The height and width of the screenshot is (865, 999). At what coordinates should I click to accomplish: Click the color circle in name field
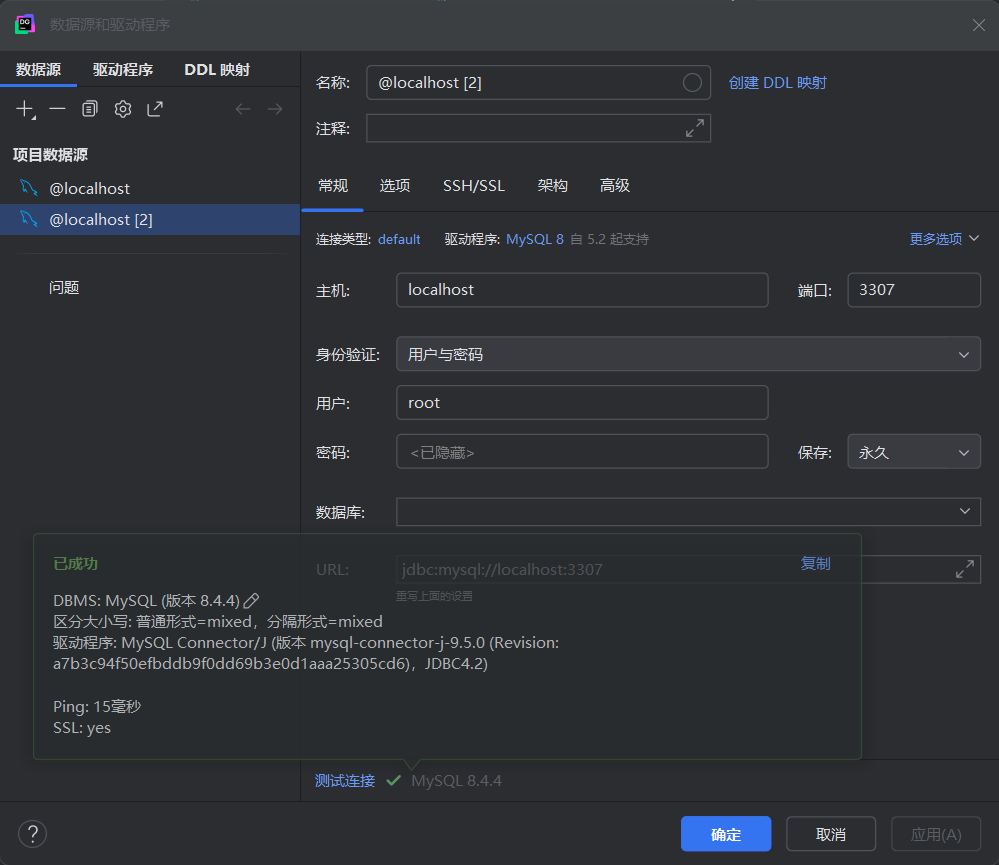click(x=693, y=82)
